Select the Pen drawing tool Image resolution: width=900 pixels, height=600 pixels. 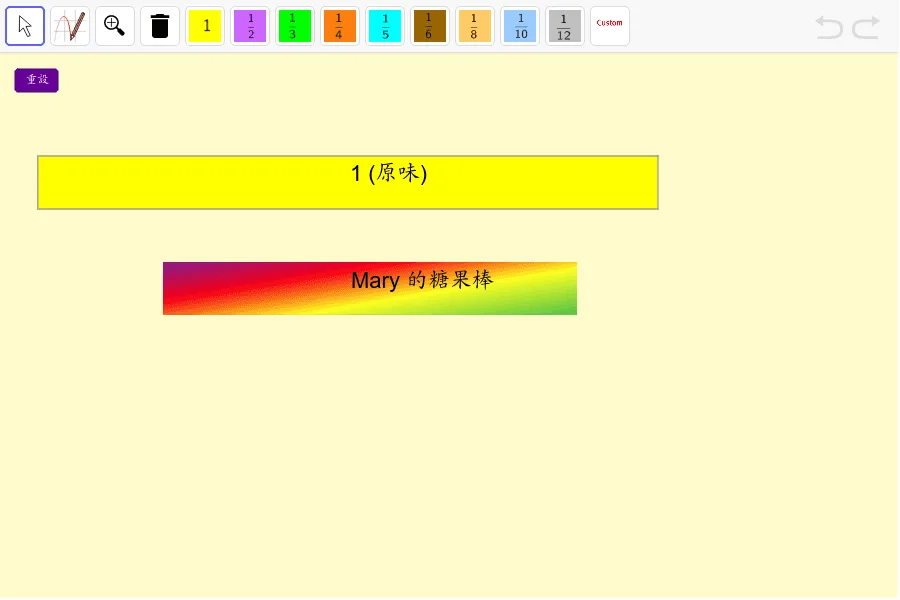[x=69, y=26]
